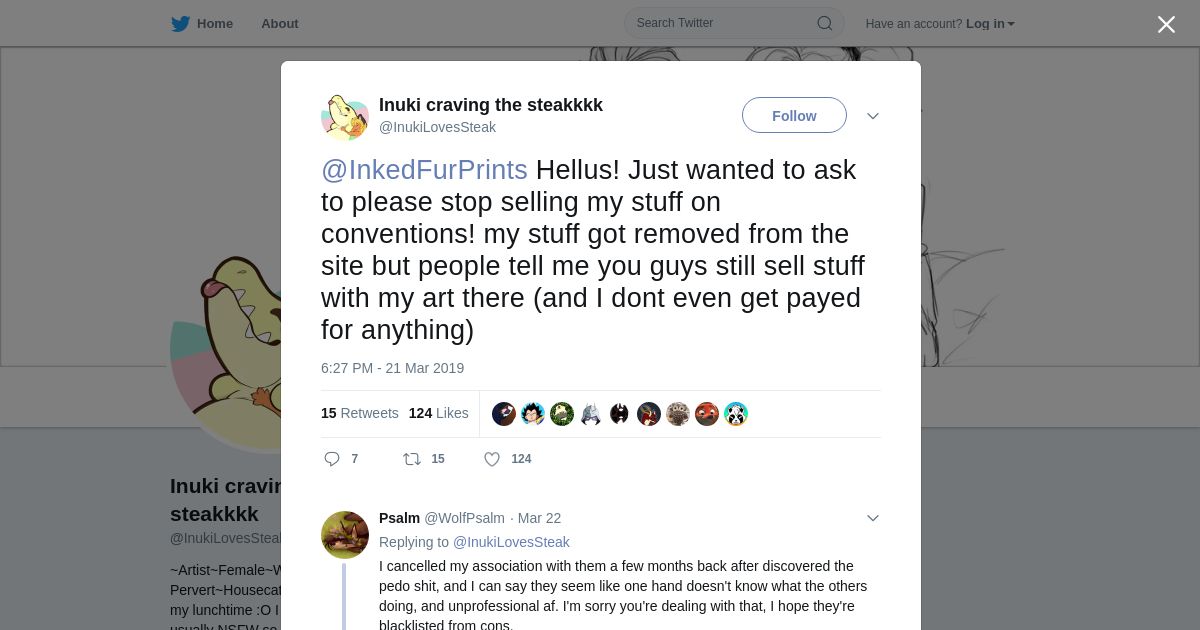View the 15 Retweets list
The width and height of the screenshot is (1200, 630).
tap(359, 413)
